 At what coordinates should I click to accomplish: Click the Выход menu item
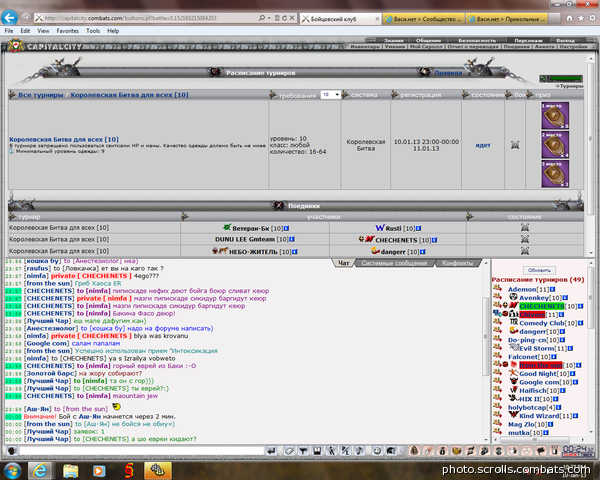click(x=565, y=41)
